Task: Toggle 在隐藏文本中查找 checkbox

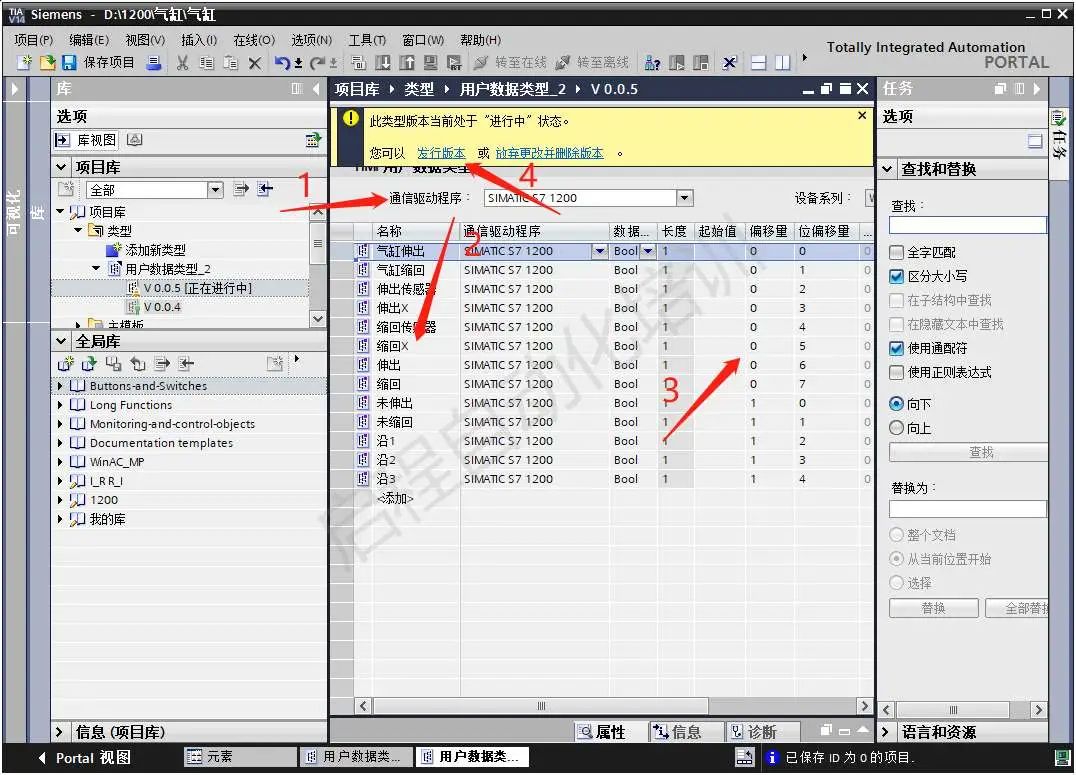Action: click(896, 325)
